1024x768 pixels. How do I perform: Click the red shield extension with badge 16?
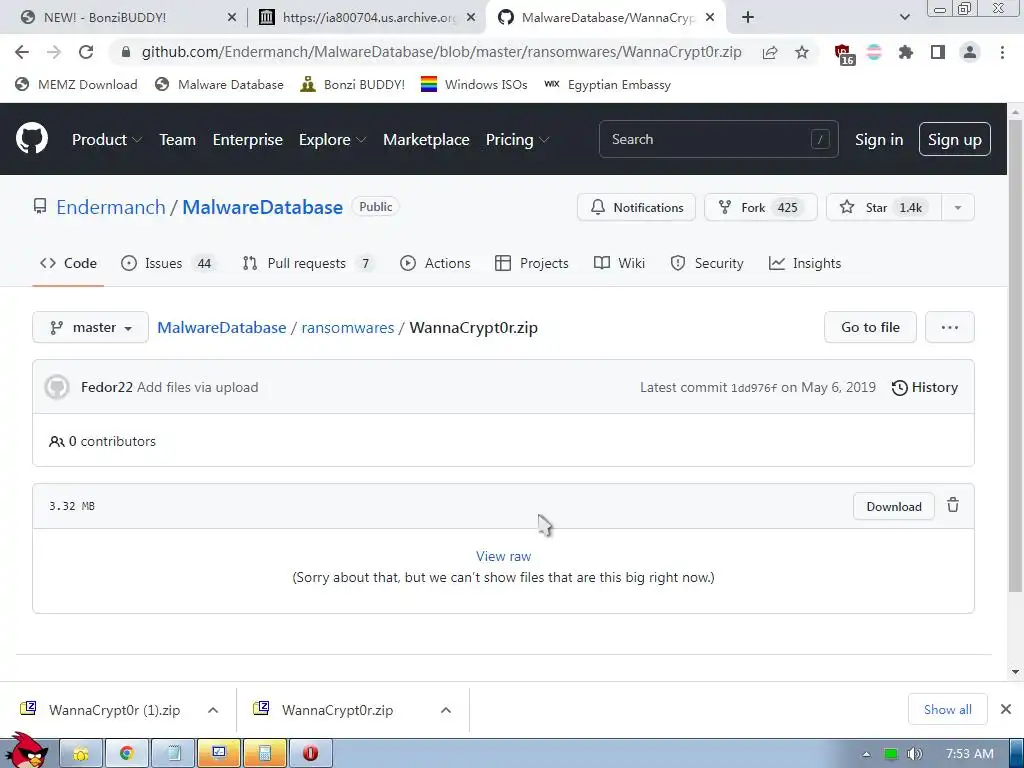tap(843, 54)
